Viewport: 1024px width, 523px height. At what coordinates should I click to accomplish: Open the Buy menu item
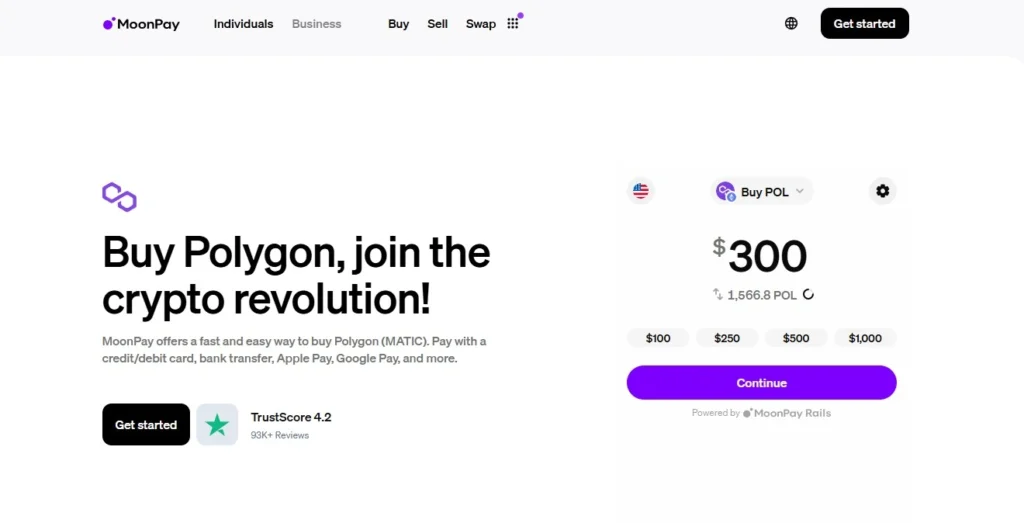398,24
